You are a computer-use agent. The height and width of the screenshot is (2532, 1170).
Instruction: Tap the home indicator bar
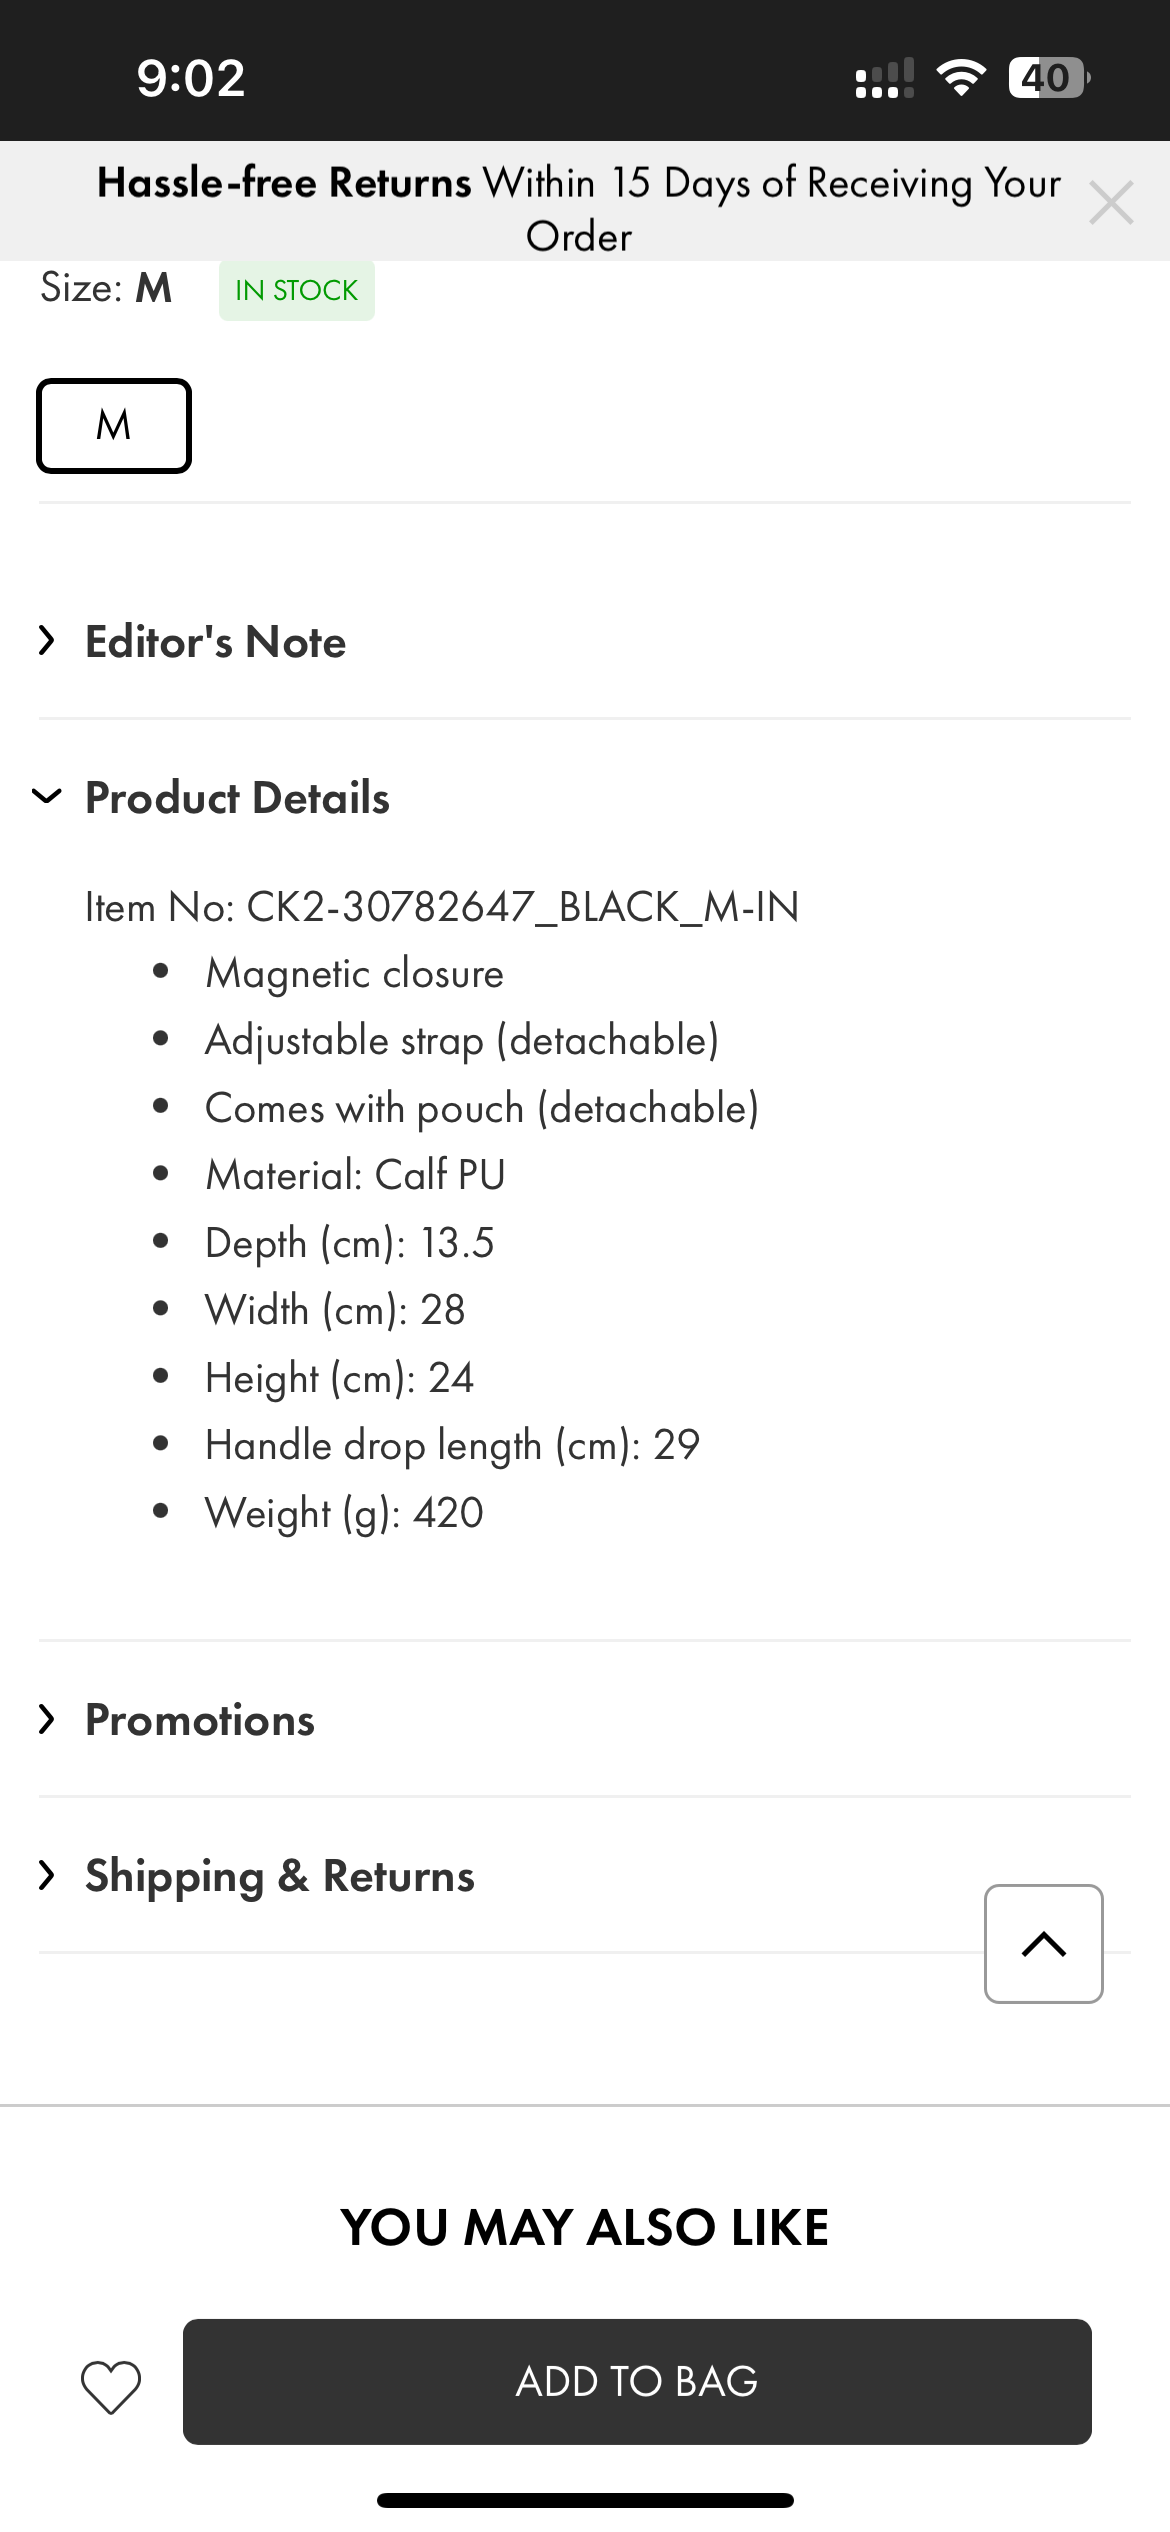pyautogui.click(x=585, y=2501)
